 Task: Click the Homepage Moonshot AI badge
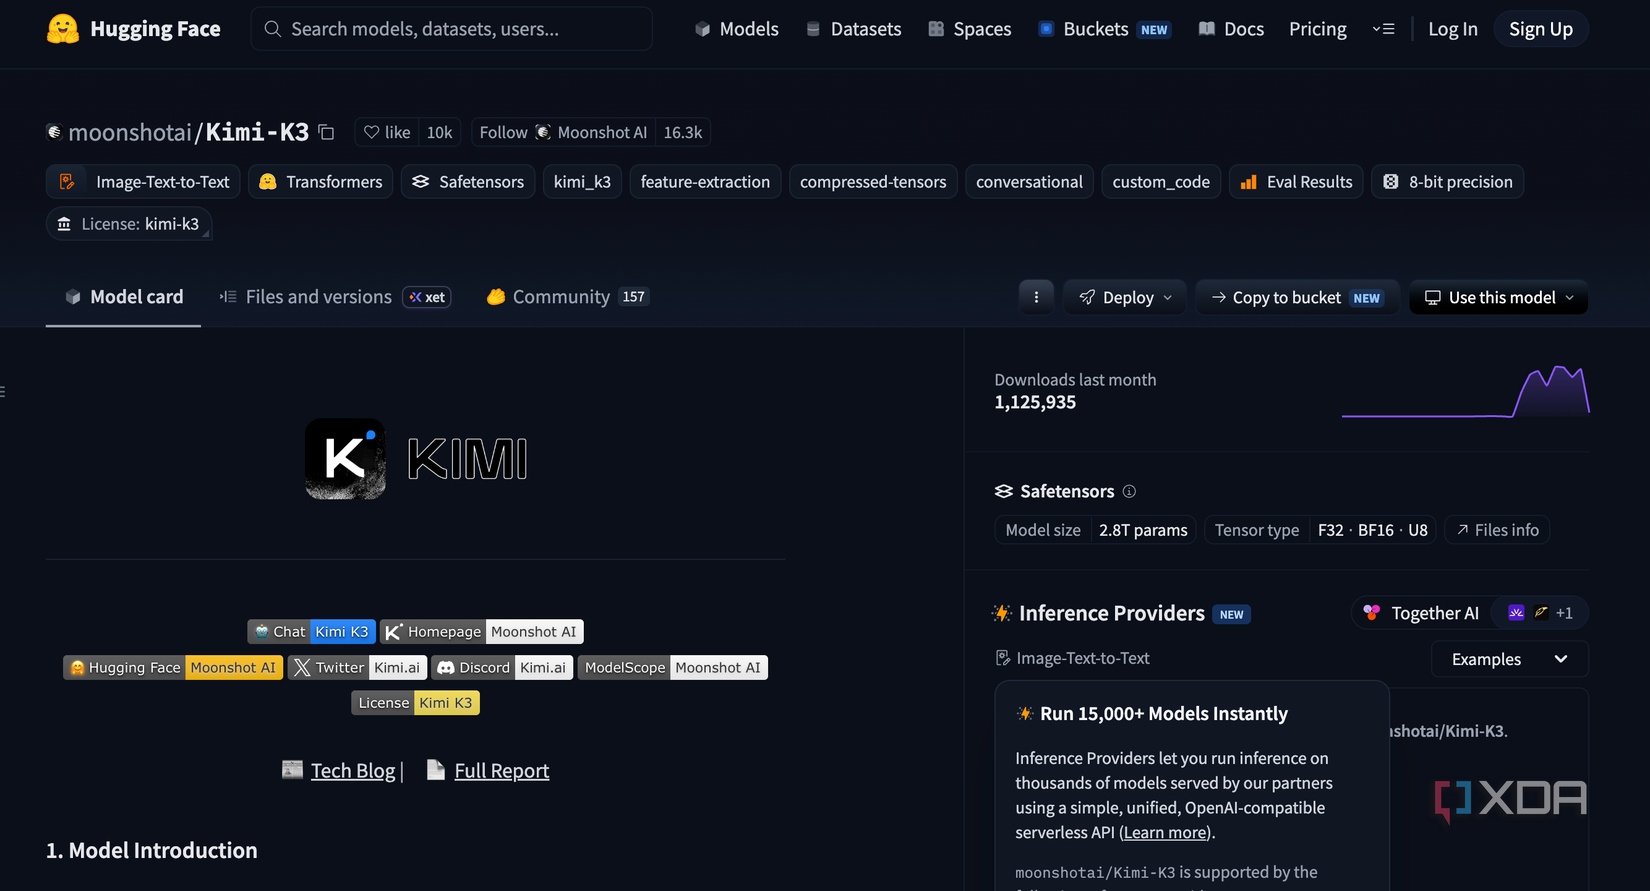click(482, 631)
